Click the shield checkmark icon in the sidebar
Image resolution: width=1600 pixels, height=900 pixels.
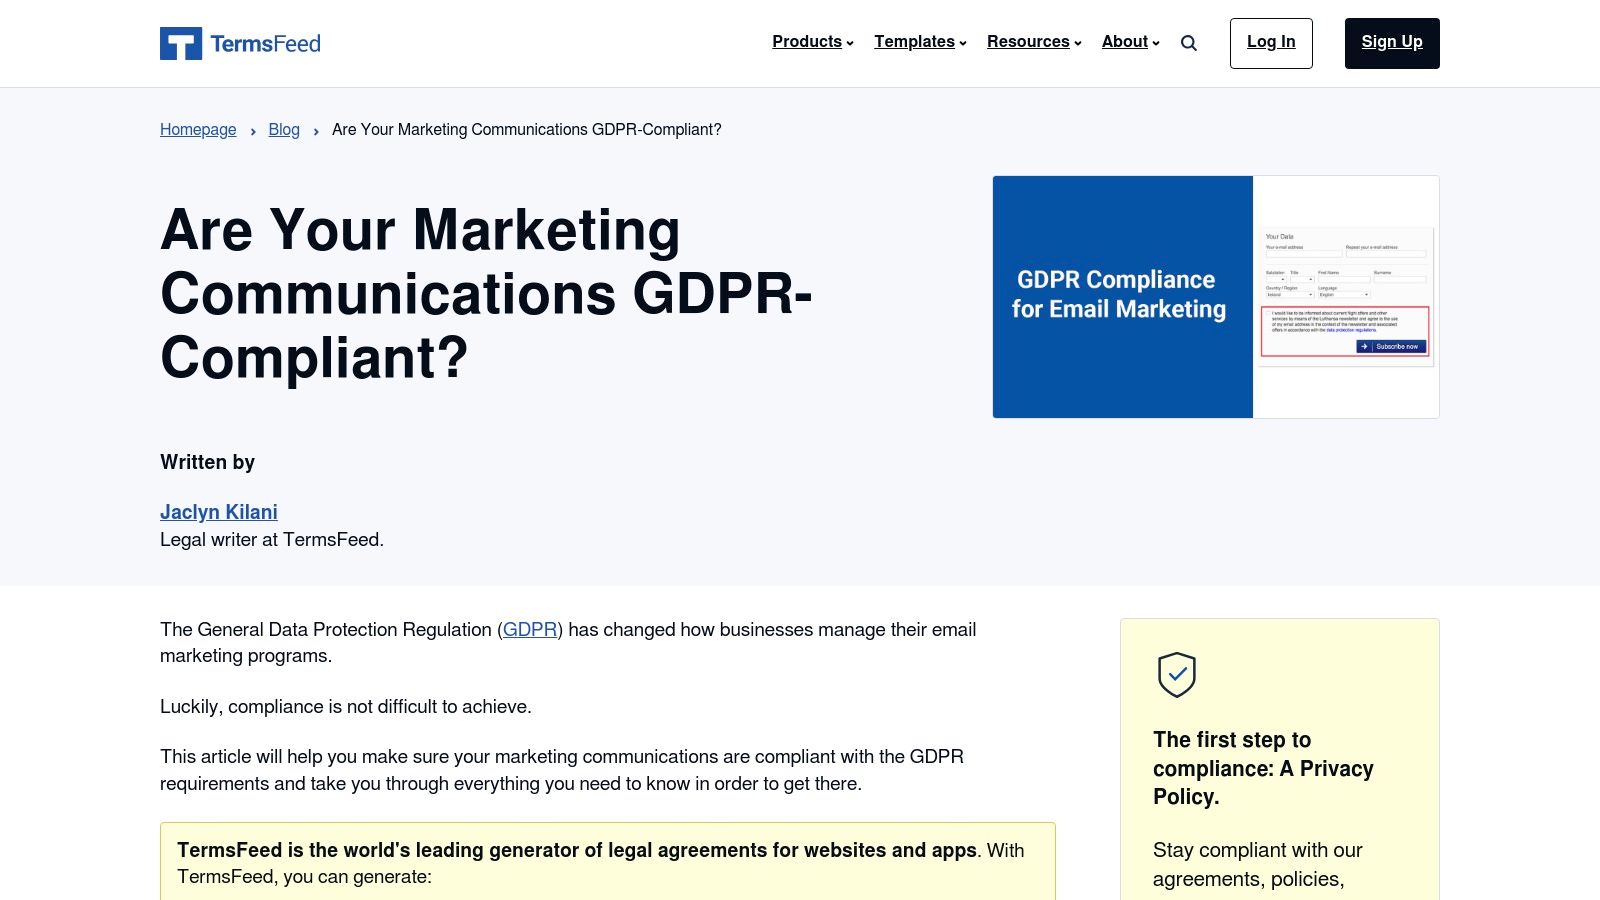click(1176, 675)
